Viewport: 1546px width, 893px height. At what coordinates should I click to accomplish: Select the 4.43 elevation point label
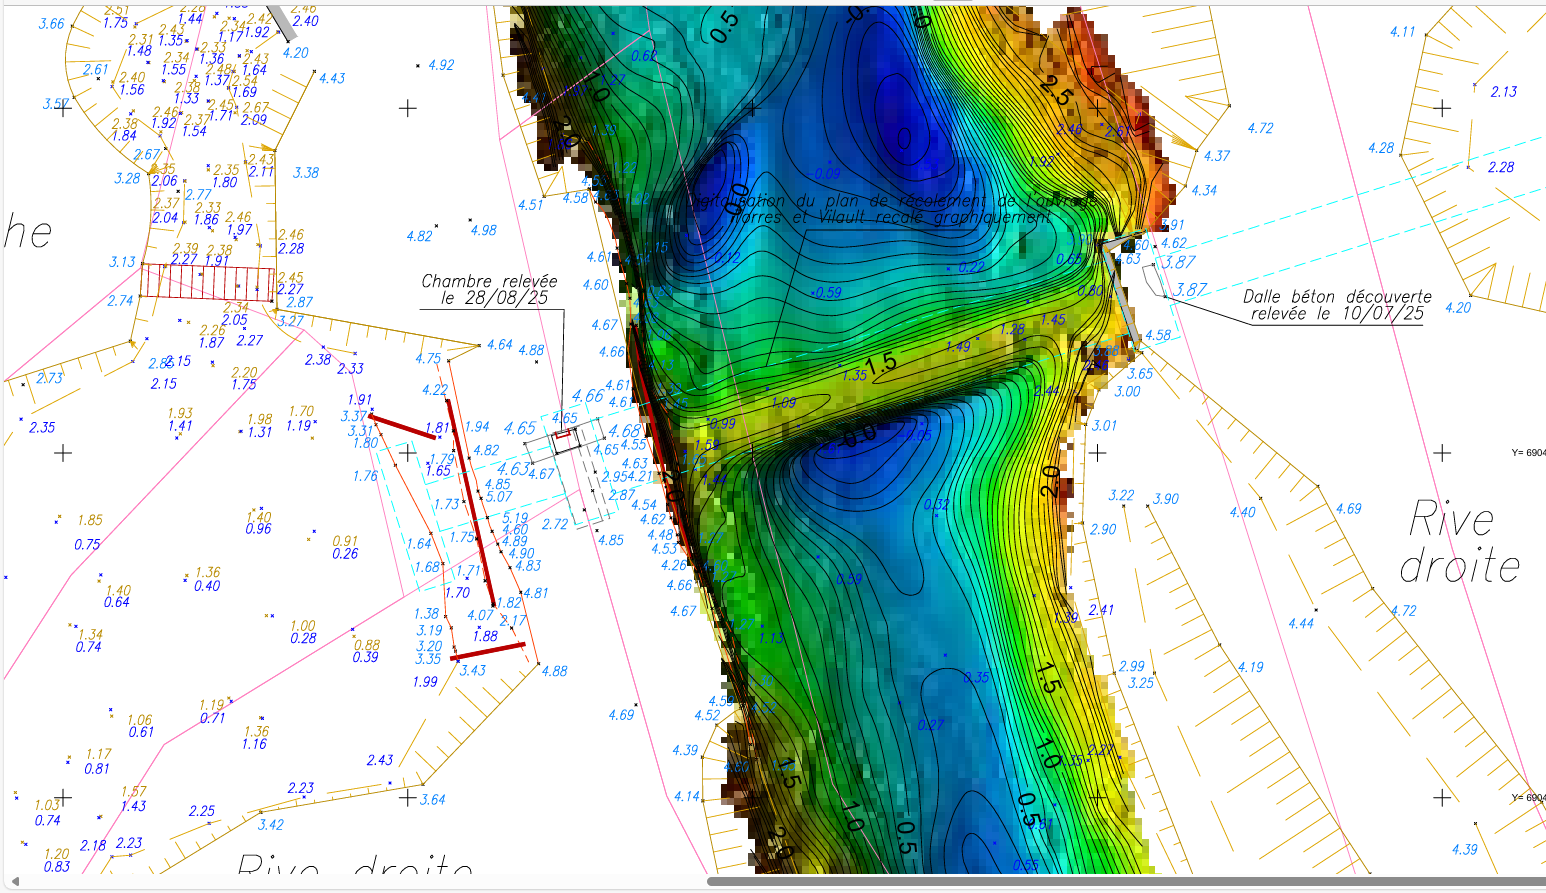(332, 78)
